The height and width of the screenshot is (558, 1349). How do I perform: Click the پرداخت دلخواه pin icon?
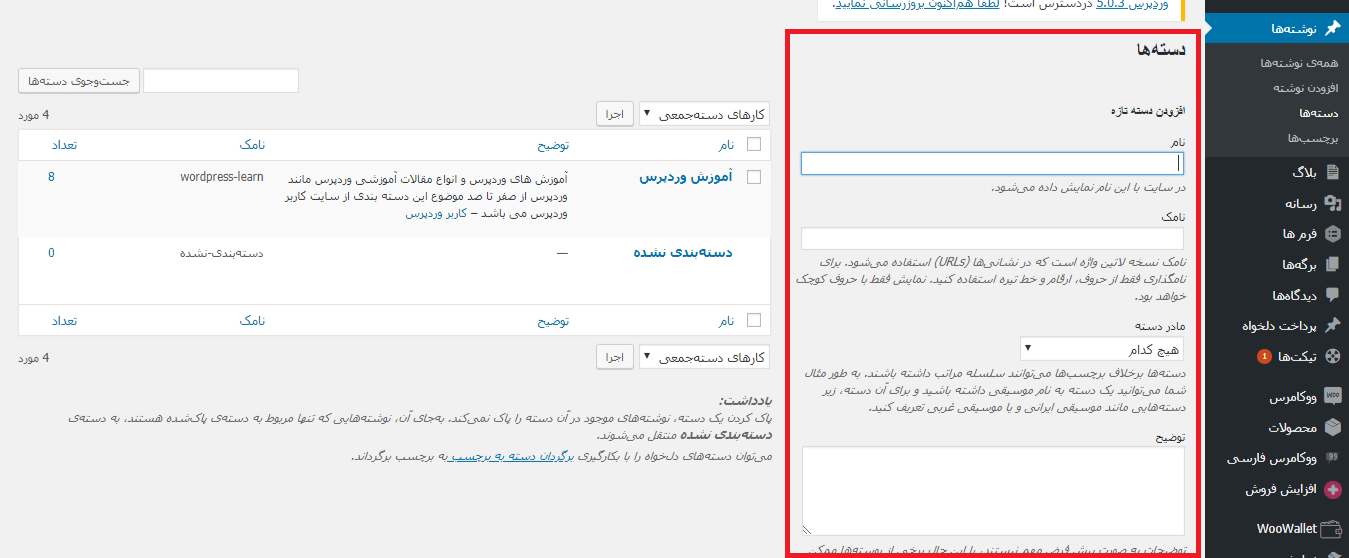(1332, 326)
